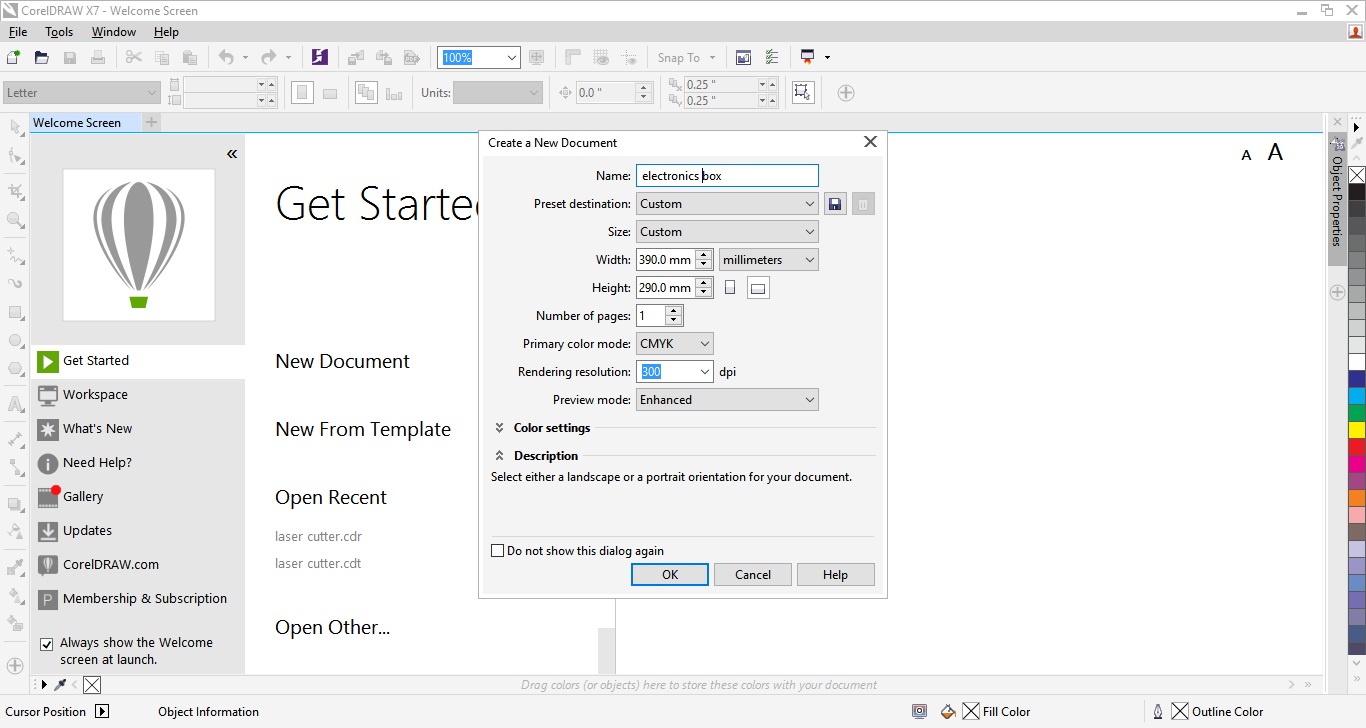Click the Undo arrow icon
1366x728 pixels.
pyautogui.click(x=226, y=57)
